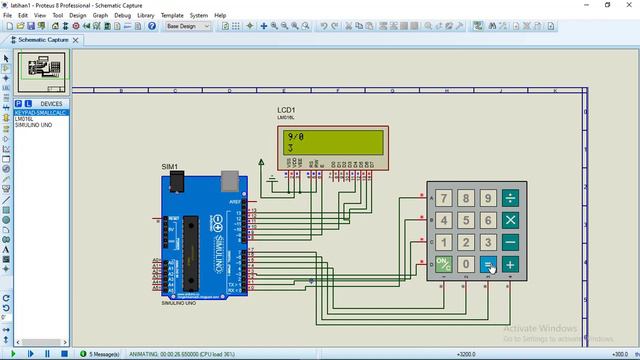
Task: Select LM016L in the devices list
Action: [x=24, y=119]
